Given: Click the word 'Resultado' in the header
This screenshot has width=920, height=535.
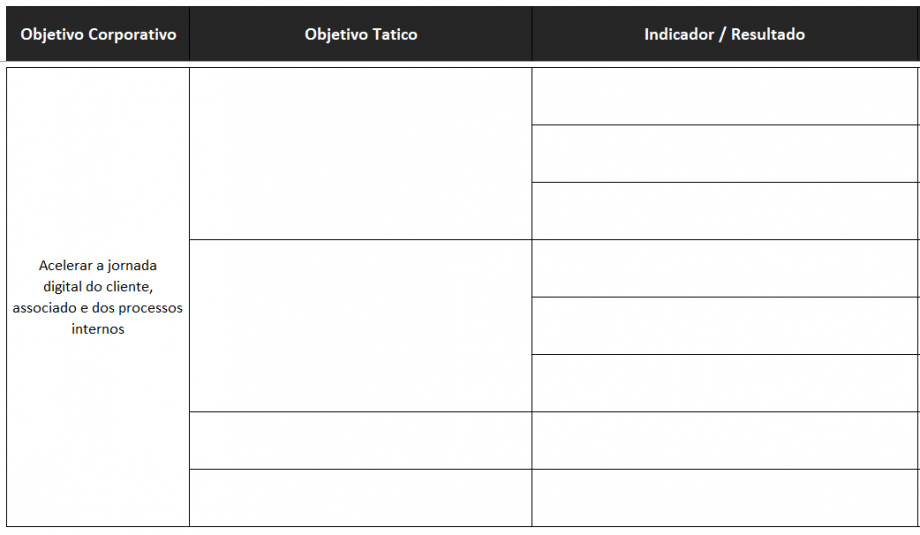Looking at the screenshot, I should tap(768, 34).
